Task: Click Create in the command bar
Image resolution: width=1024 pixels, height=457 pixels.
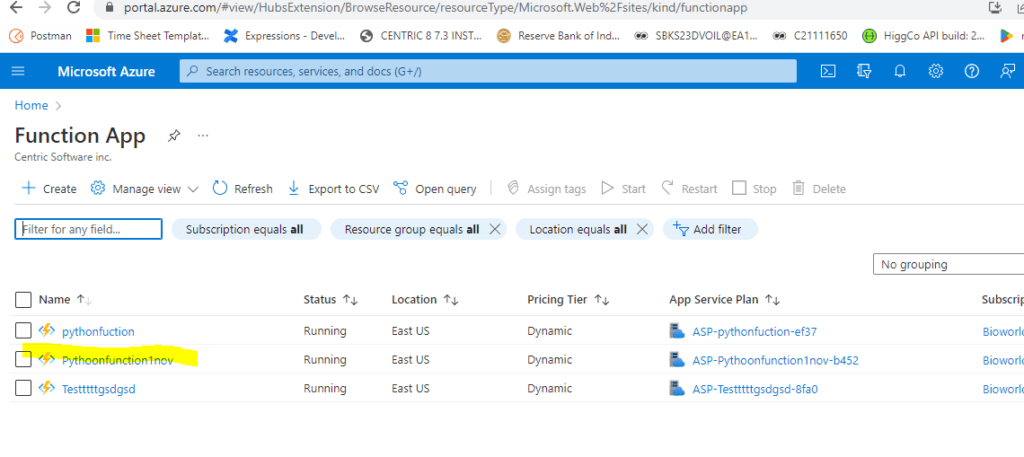Action: 49,189
